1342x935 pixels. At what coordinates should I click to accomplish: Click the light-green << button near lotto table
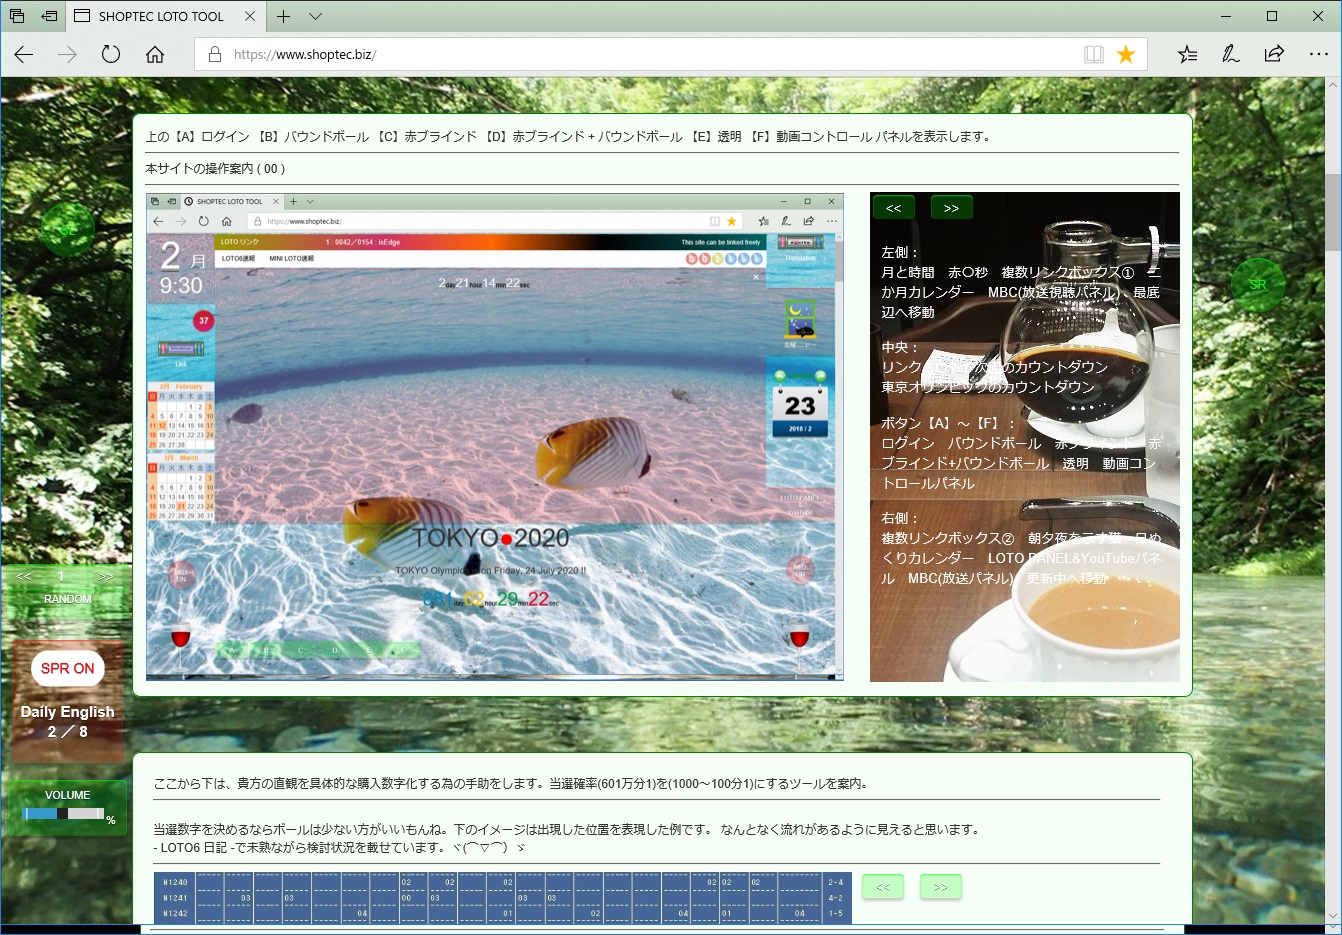click(883, 887)
